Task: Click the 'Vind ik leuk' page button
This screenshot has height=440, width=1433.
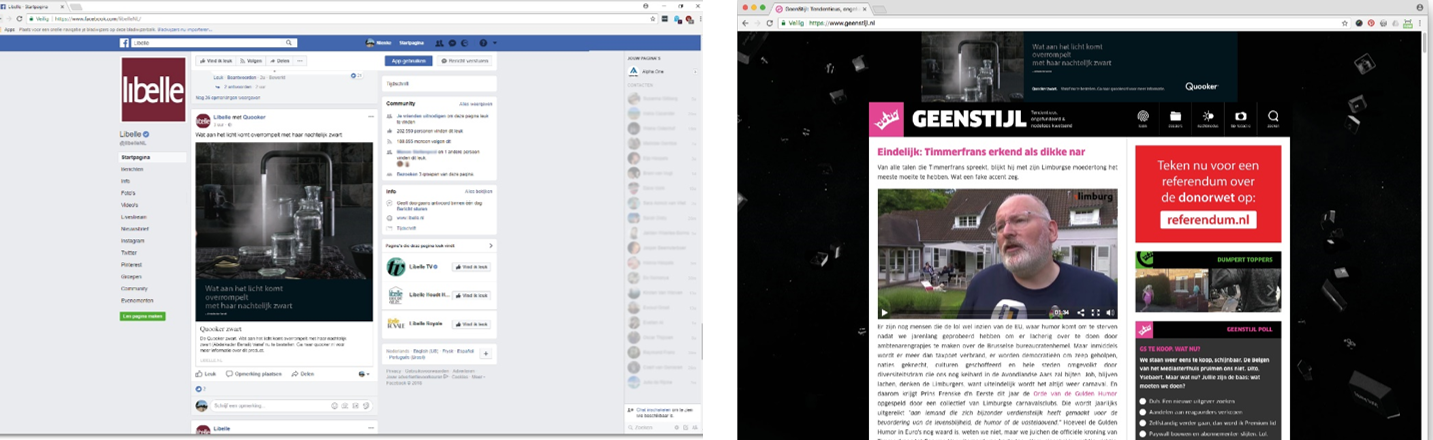Action: [x=214, y=61]
